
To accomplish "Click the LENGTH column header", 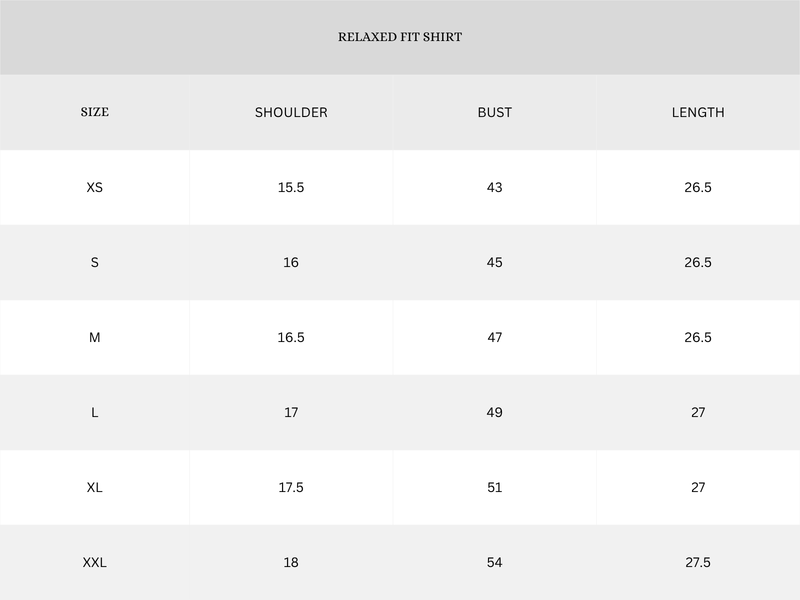I will click(x=698, y=112).
